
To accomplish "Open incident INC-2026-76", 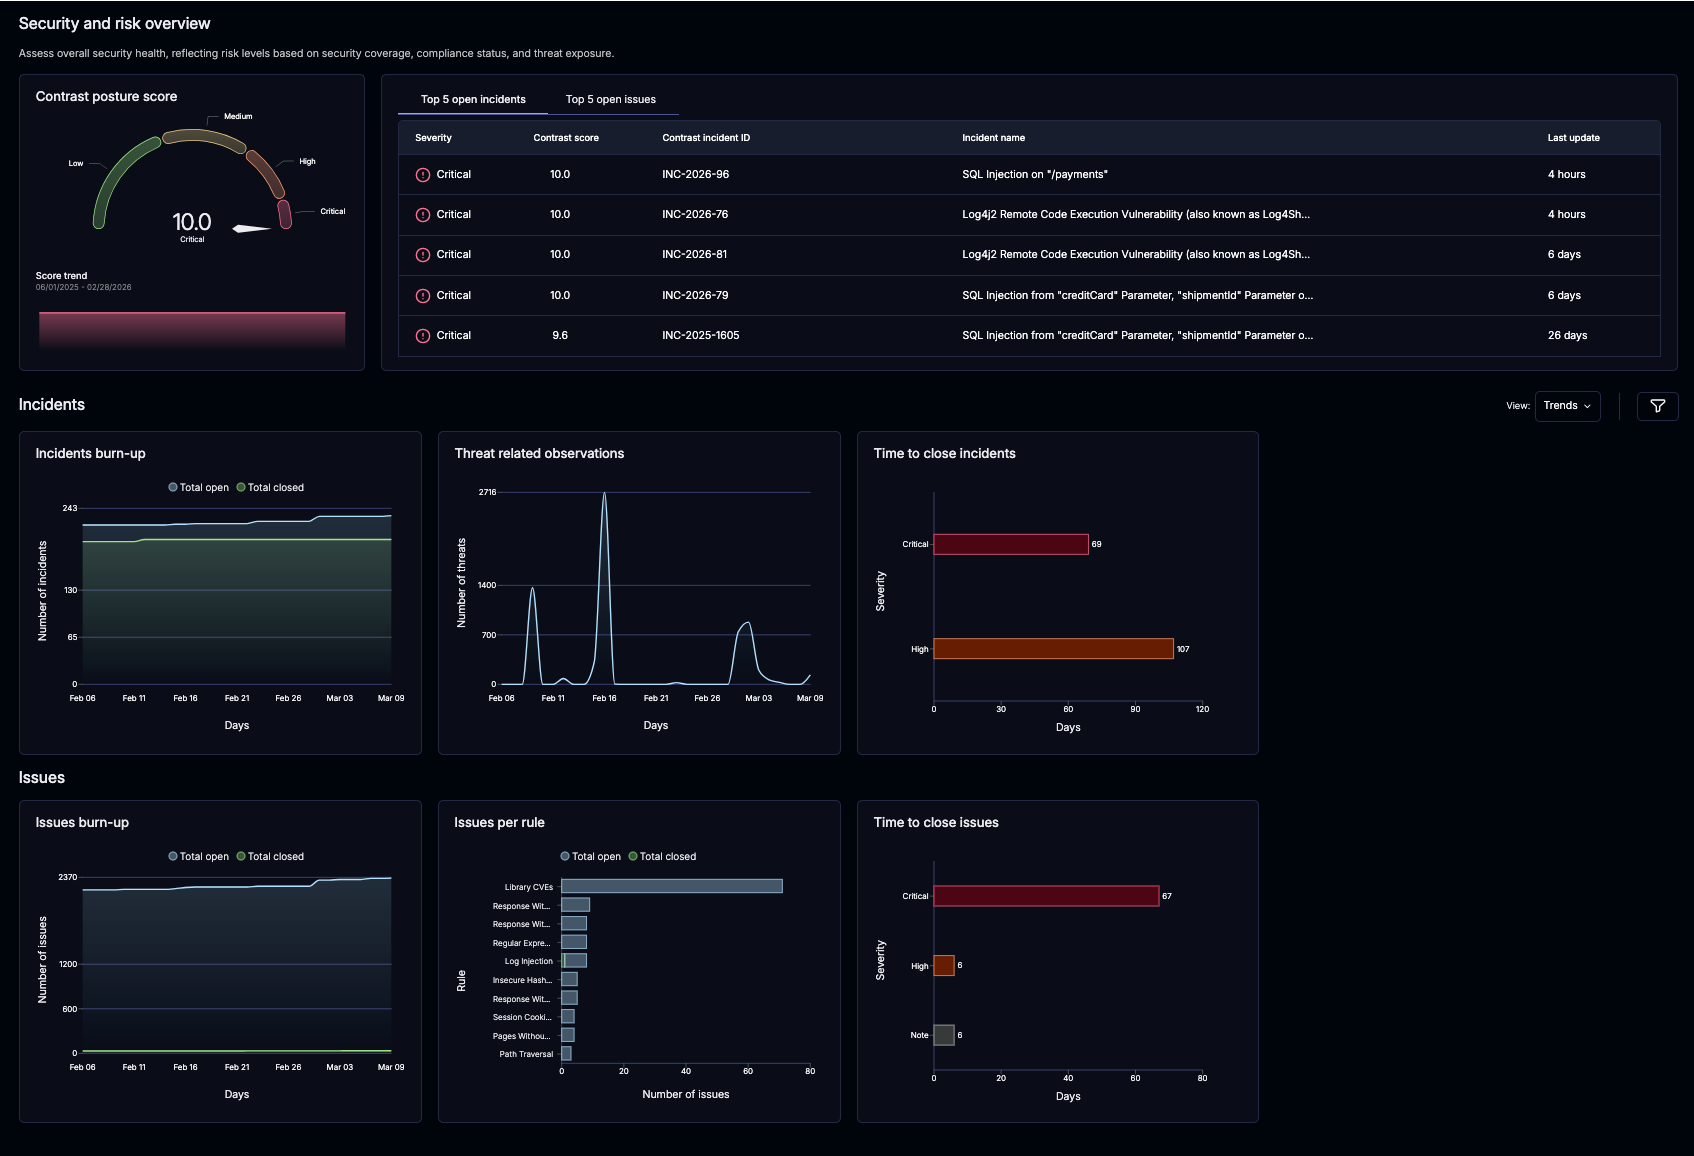I will (696, 214).
